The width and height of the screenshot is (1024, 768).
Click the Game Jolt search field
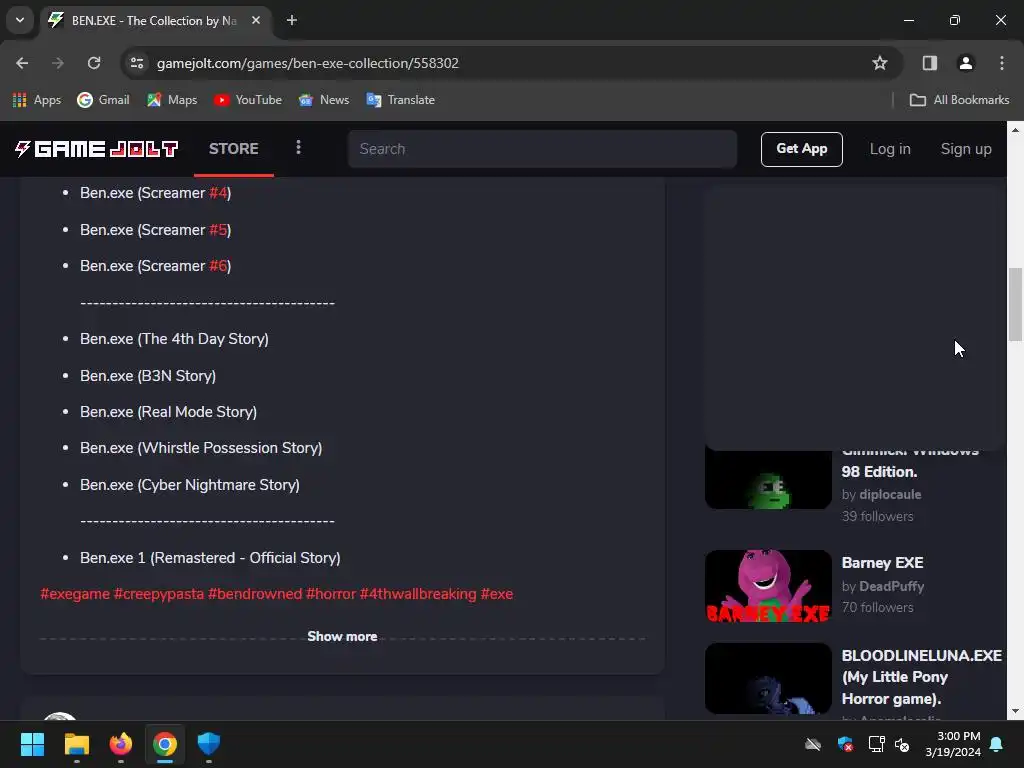[542, 149]
